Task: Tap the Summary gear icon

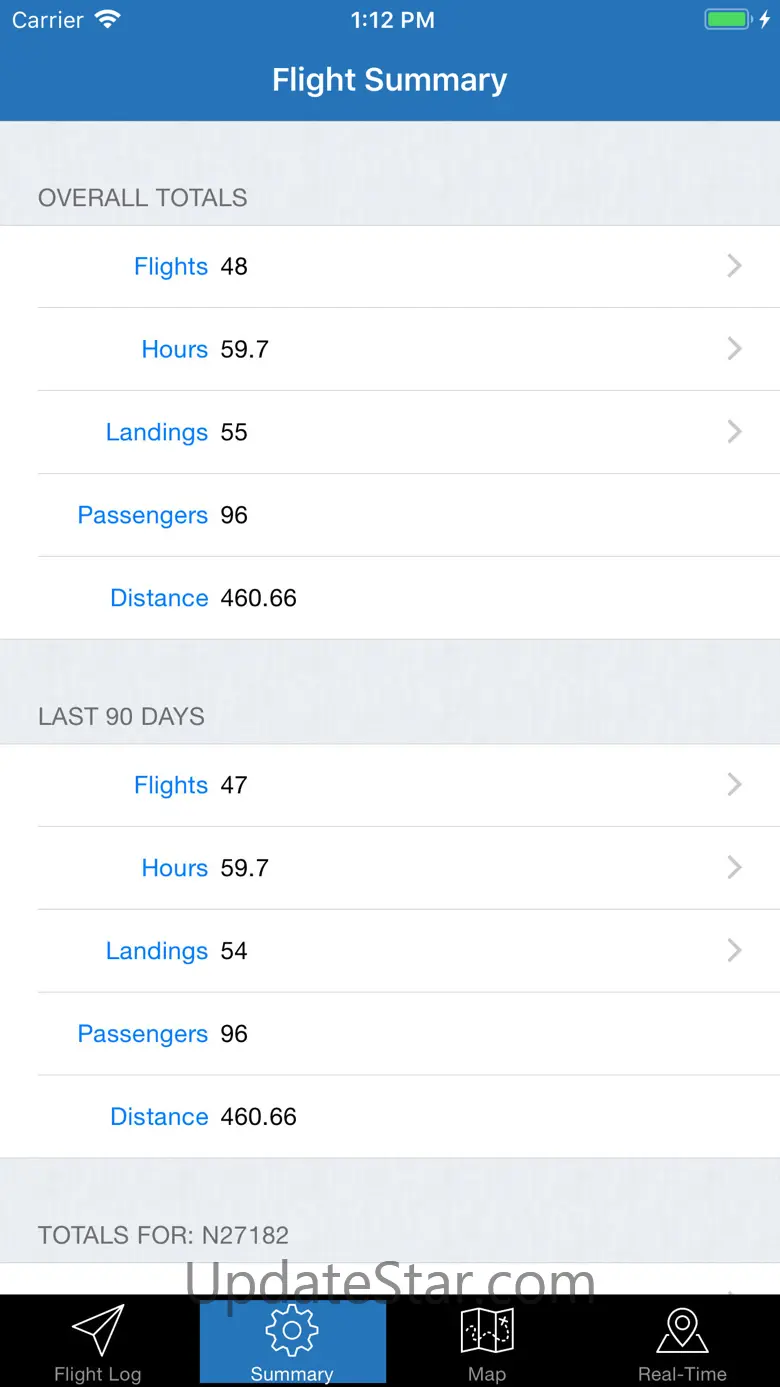Action: click(x=292, y=1330)
